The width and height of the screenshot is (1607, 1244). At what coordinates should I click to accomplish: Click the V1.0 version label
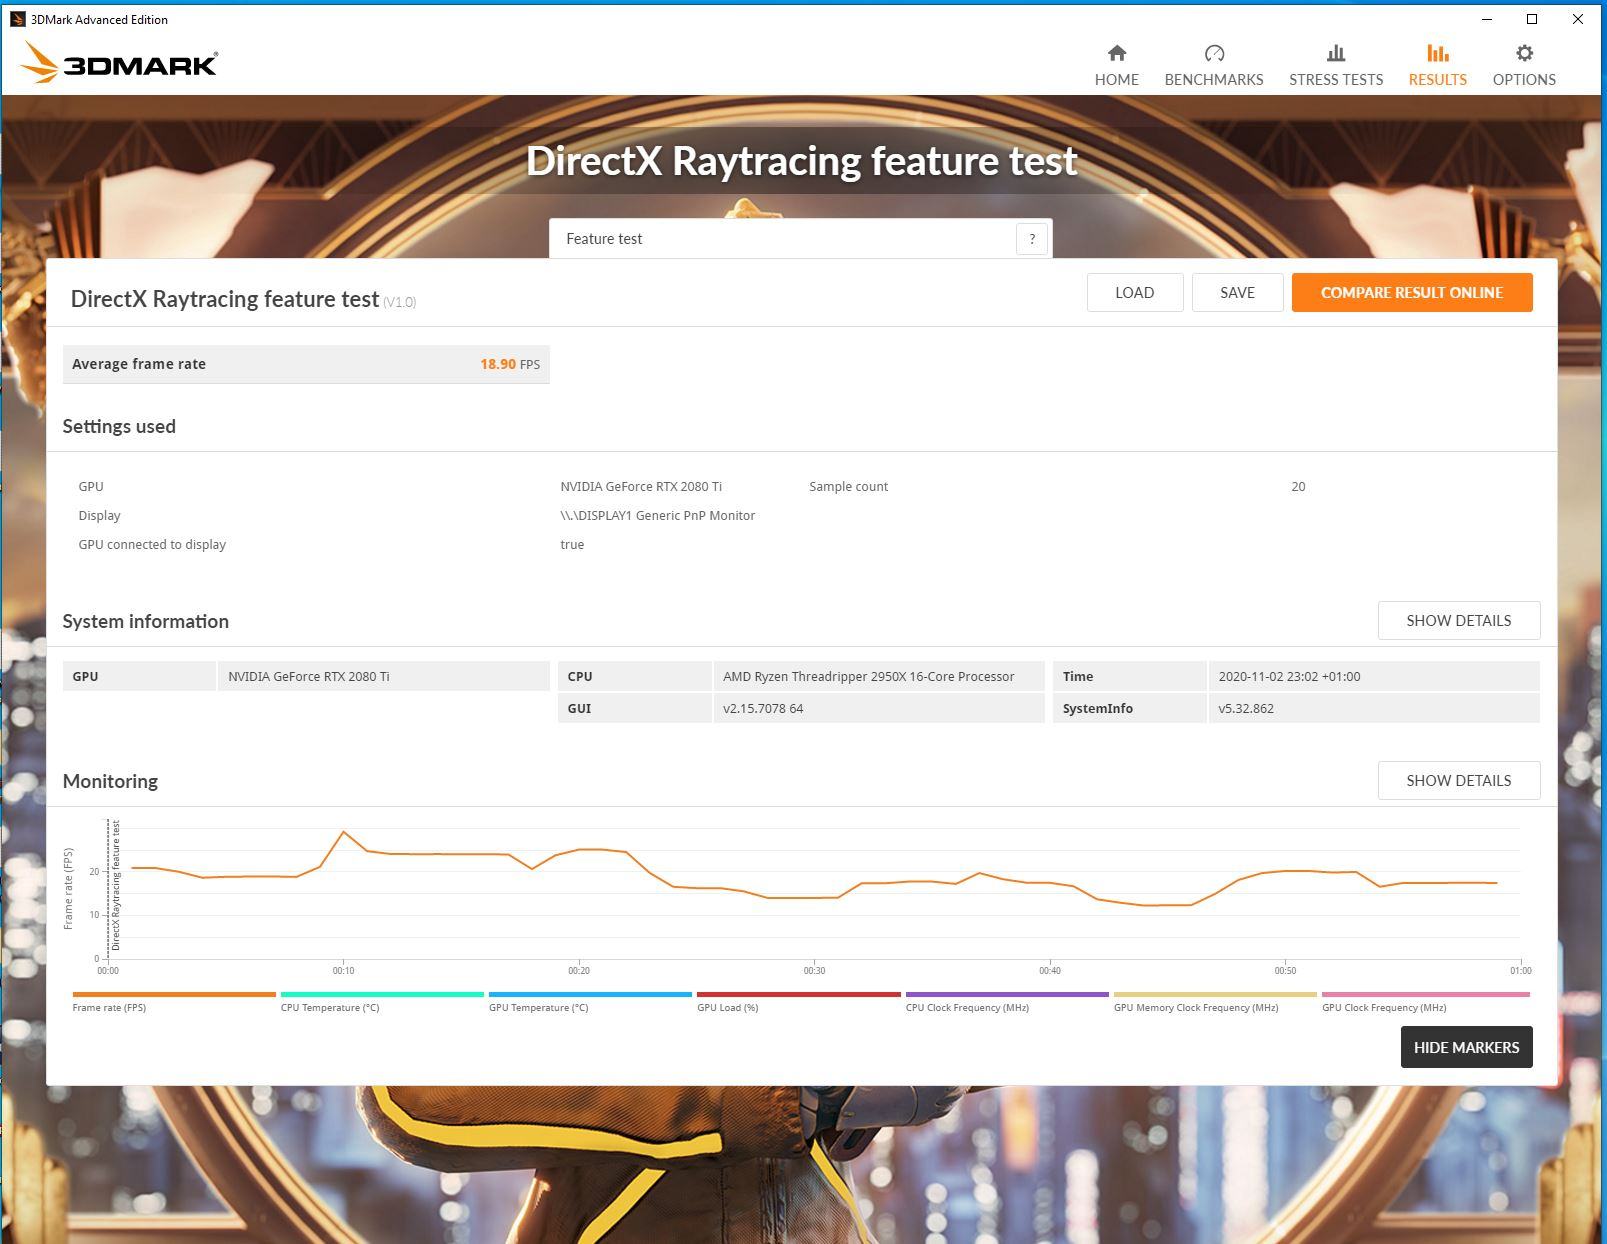click(x=400, y=302)
